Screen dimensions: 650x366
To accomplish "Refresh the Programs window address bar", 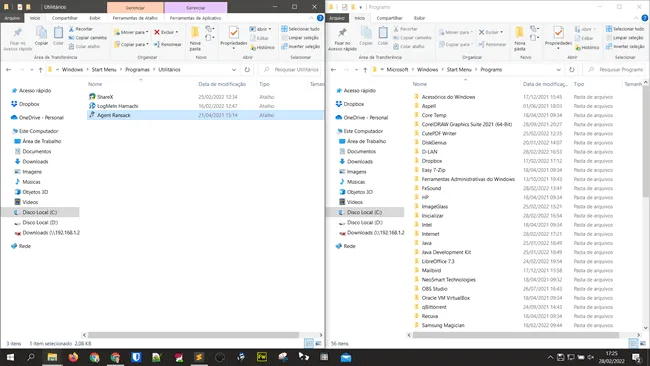I will pos(572,70).
